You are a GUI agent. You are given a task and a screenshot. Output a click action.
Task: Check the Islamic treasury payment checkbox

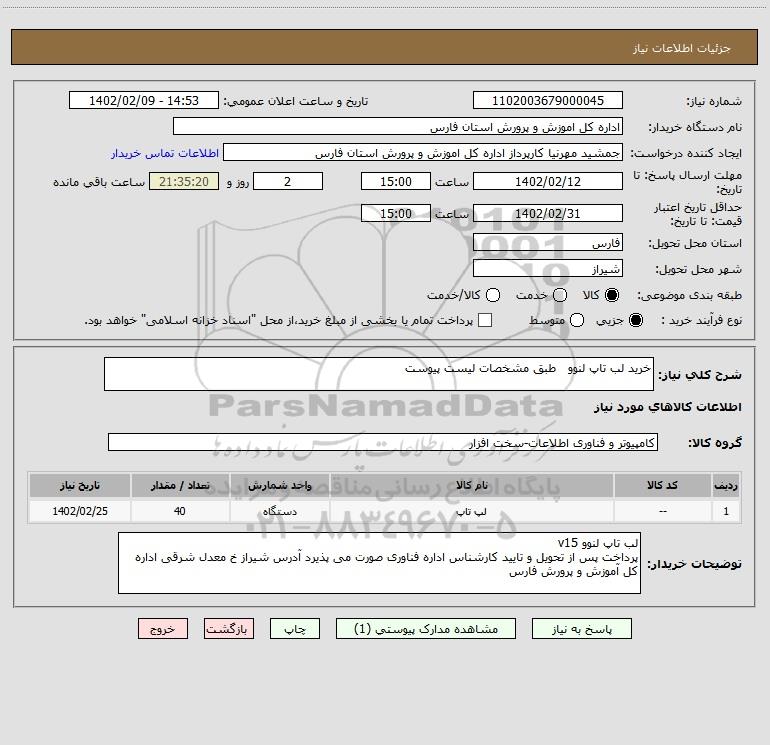point(485,320)
